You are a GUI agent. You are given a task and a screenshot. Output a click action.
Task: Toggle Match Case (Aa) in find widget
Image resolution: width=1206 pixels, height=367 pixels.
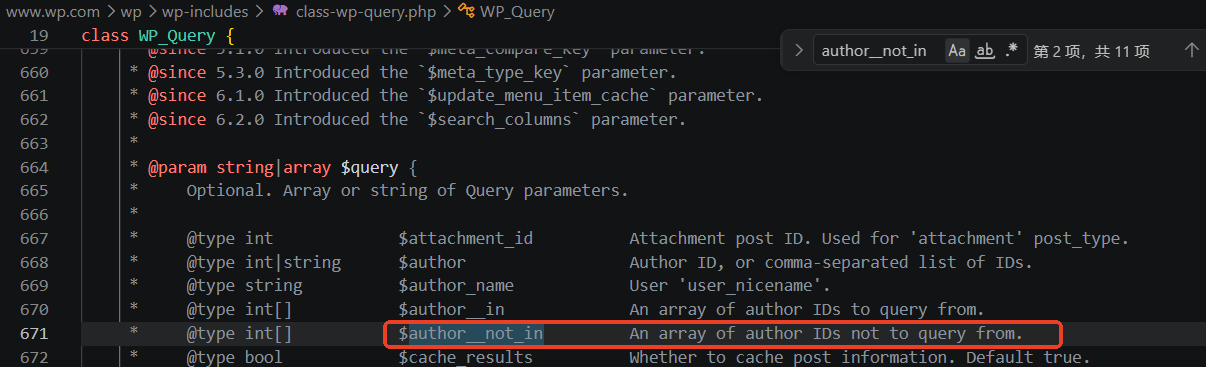coord(957,50)
